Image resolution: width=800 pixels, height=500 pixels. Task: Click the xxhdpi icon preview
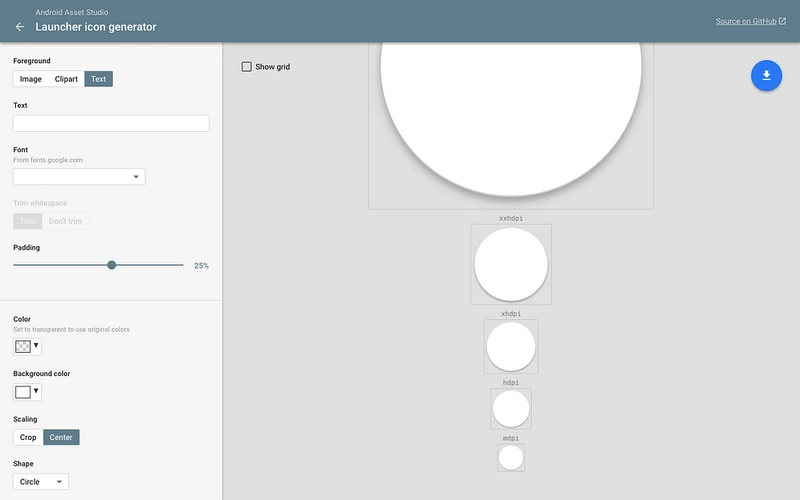pyautogui.click(x=511, y=264)
